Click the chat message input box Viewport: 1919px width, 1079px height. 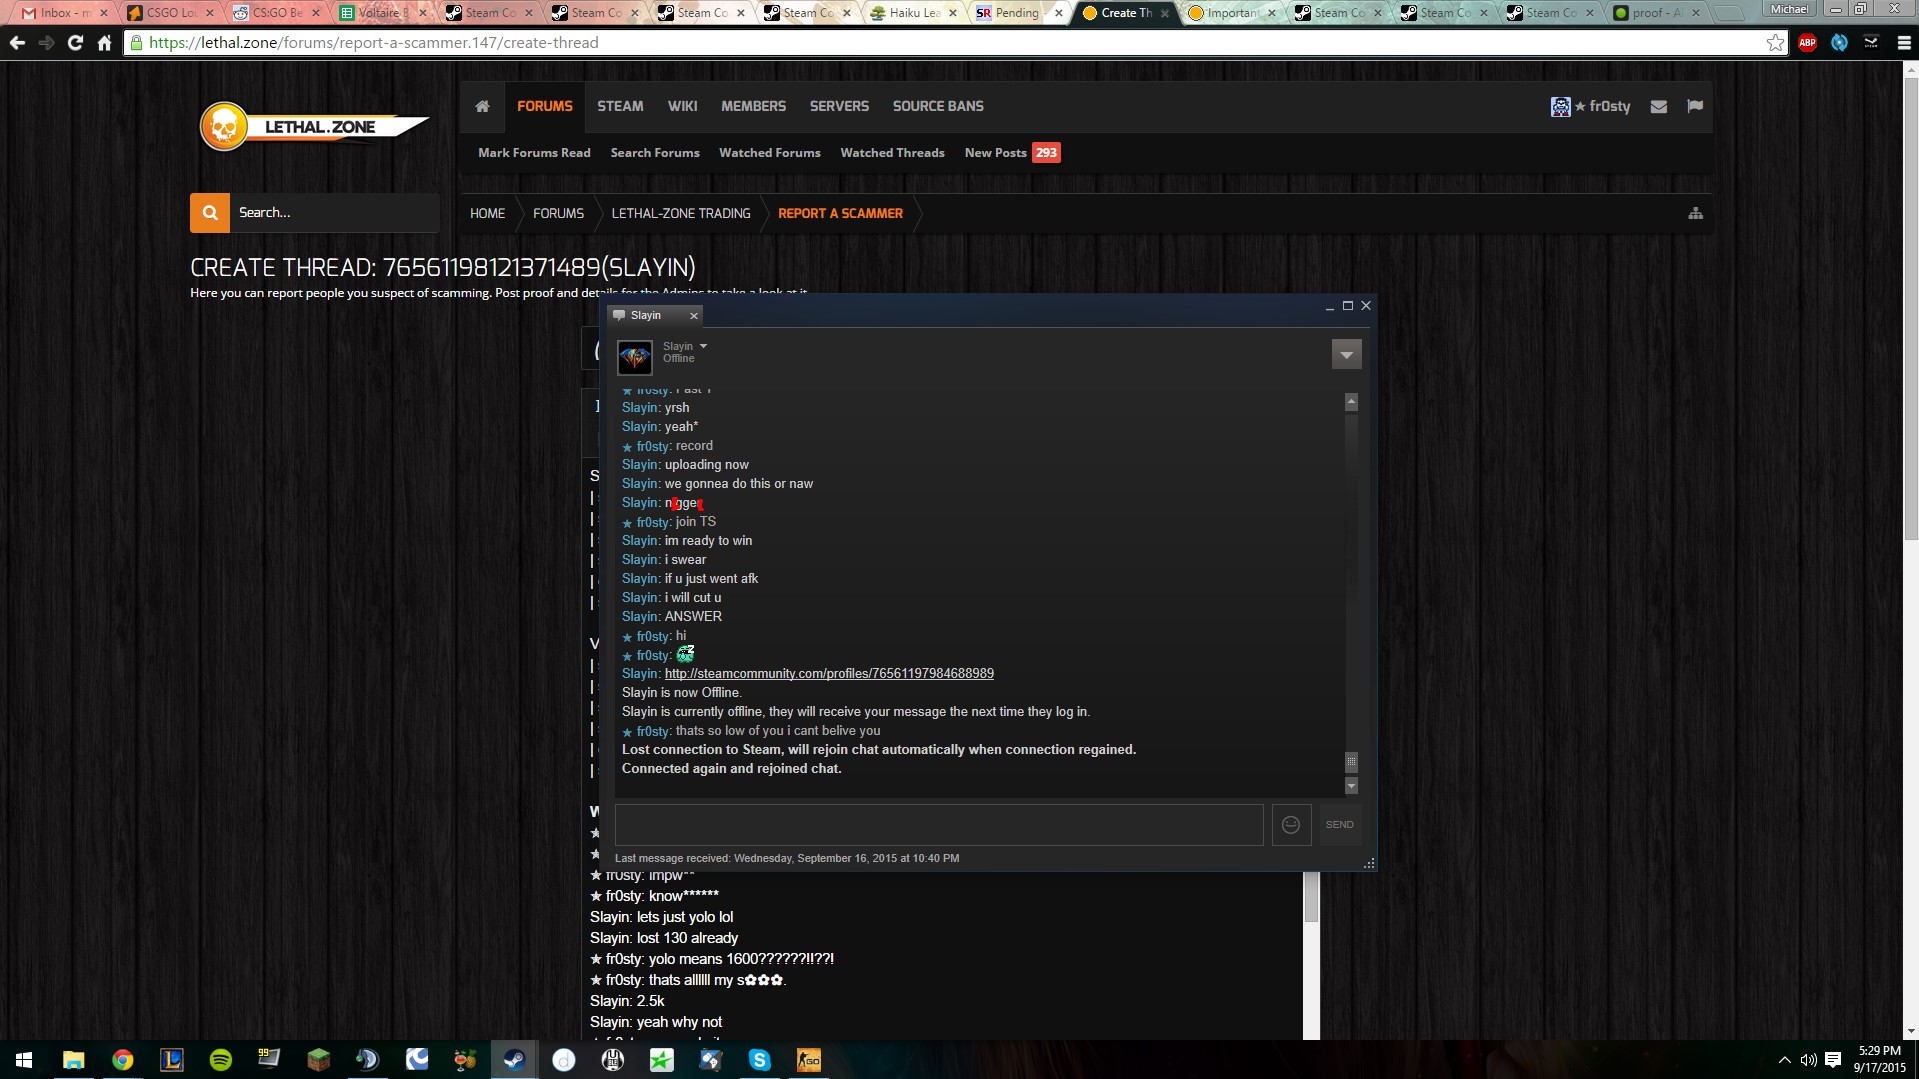tap(938, 825)
